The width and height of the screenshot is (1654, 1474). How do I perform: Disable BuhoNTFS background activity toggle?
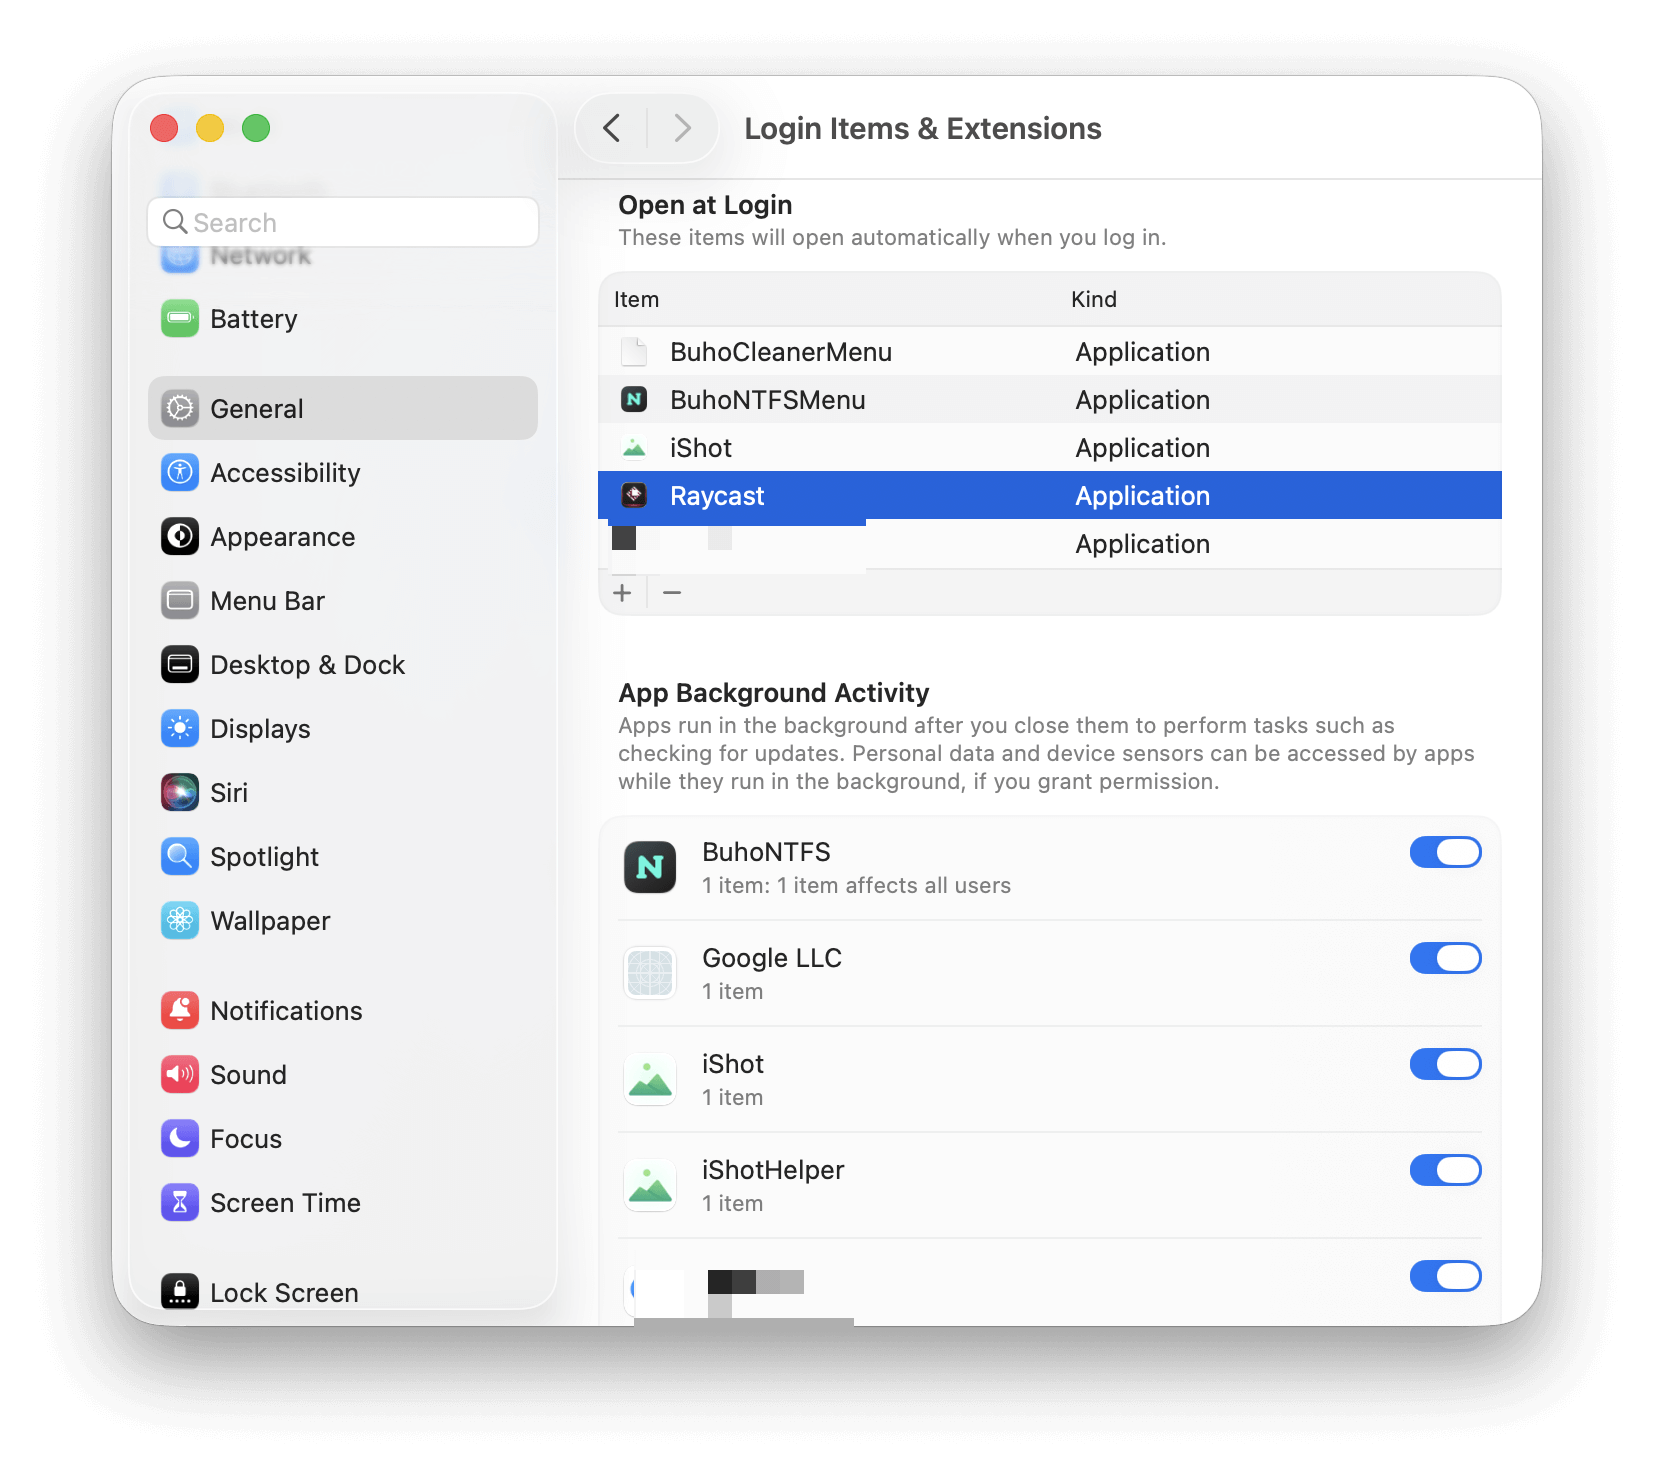click(x=1445, y=852)
